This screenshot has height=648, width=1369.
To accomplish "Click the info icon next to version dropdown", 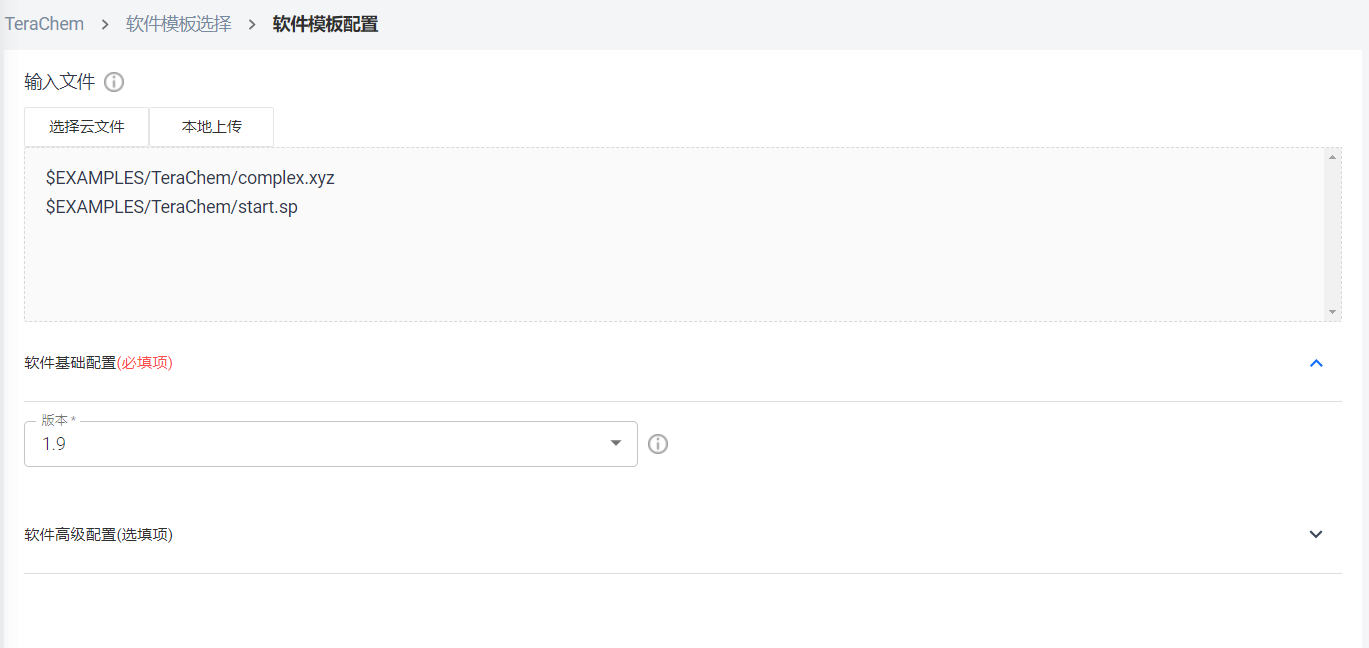I will tap(657, 444).
